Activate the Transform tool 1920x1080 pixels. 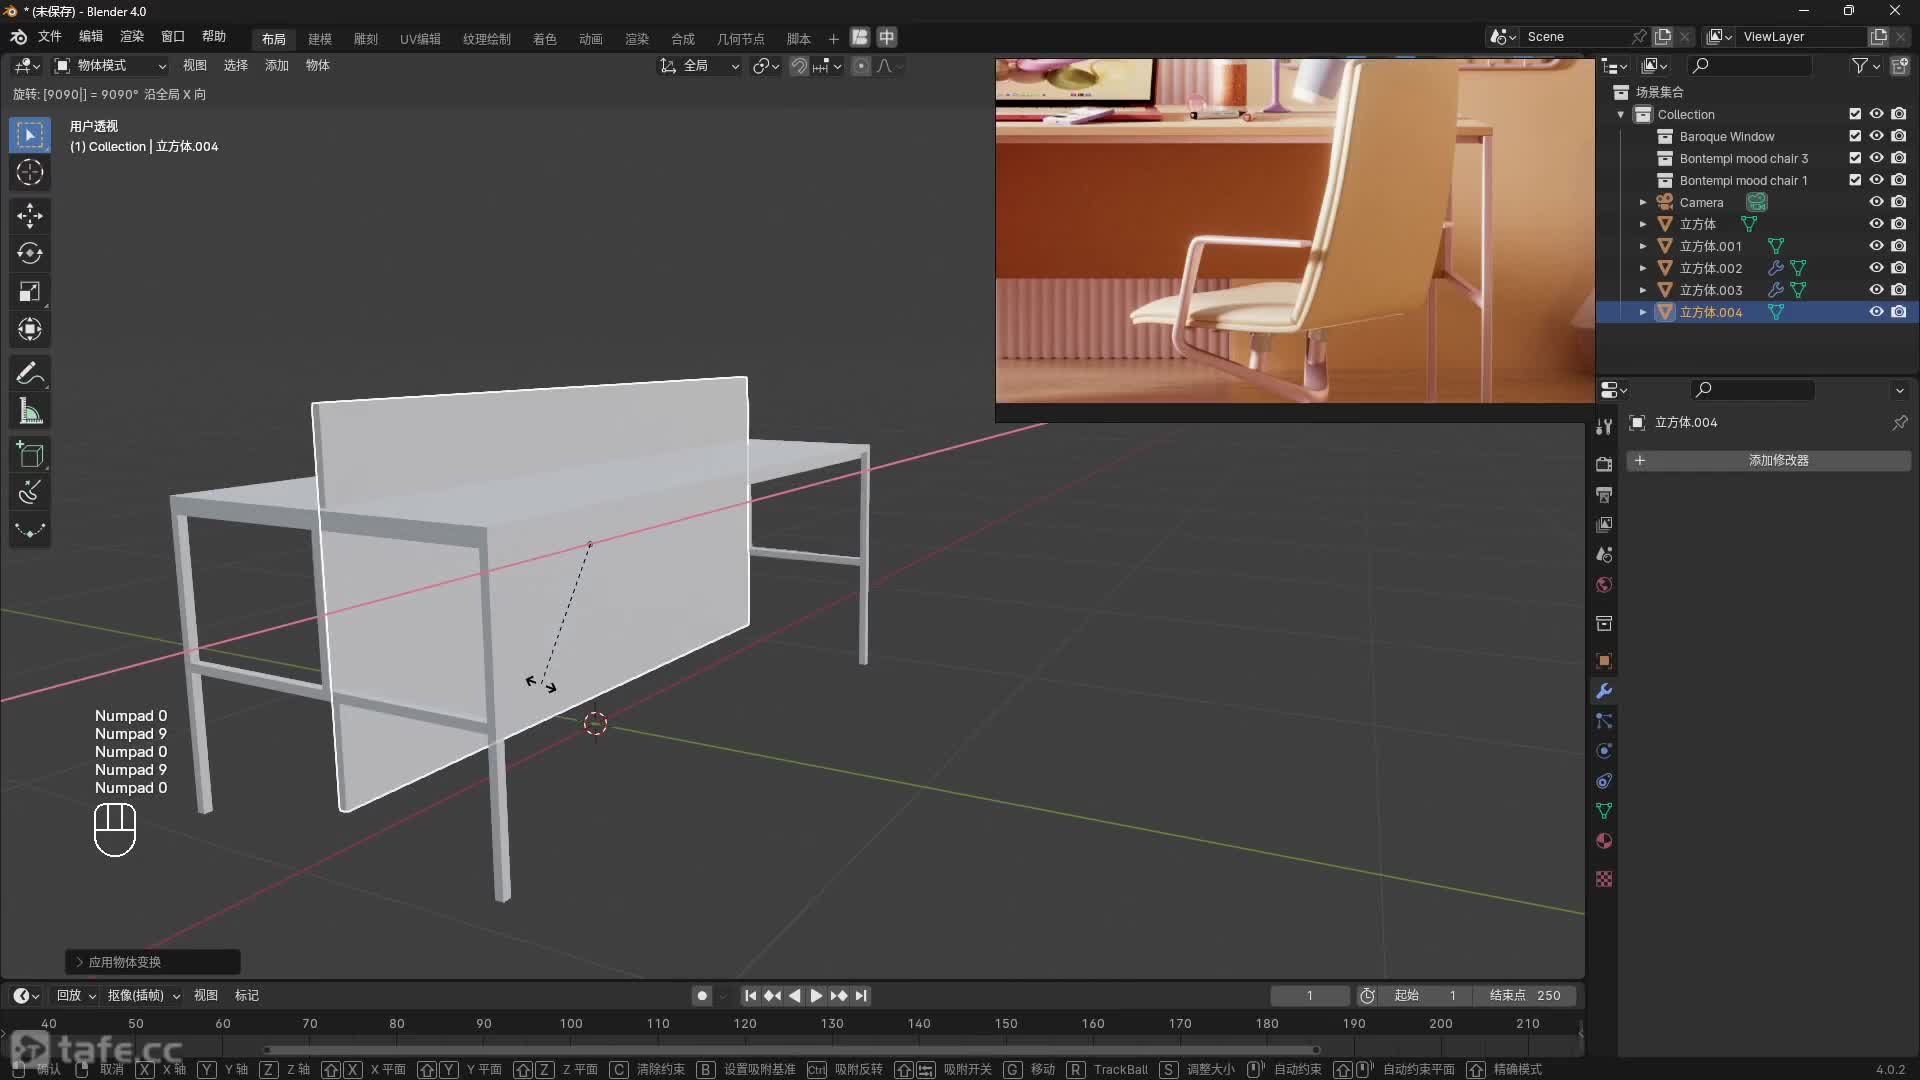pyautogui.click(x=30, y=330)
